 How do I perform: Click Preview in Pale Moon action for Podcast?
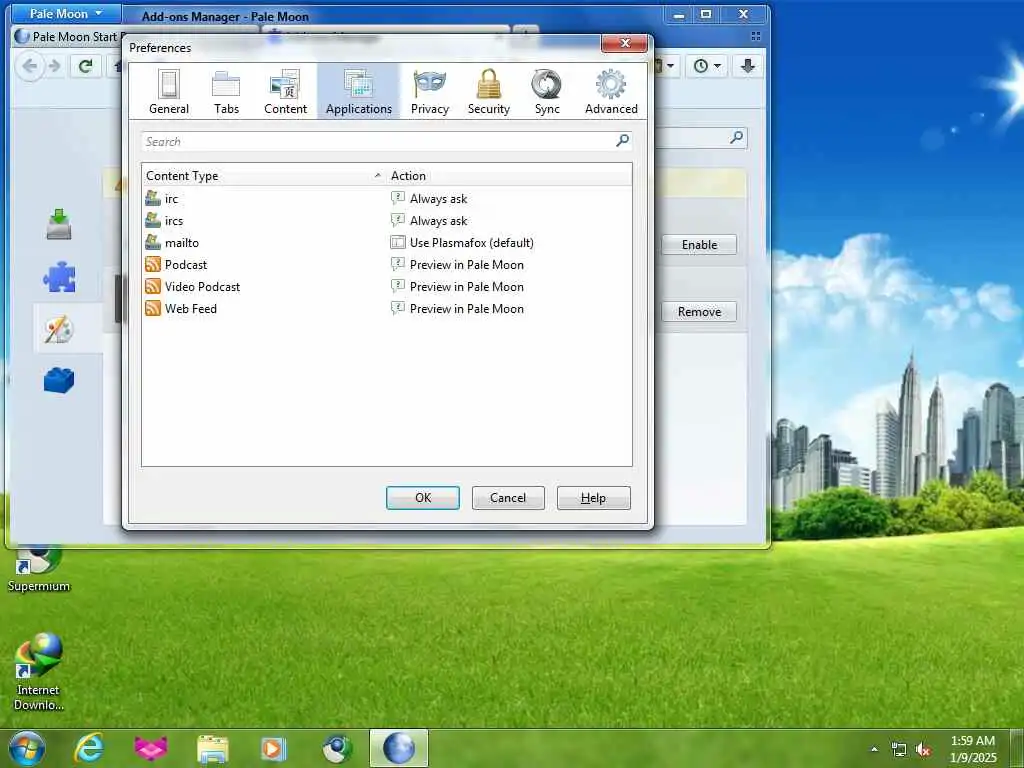tap(466, 264)
